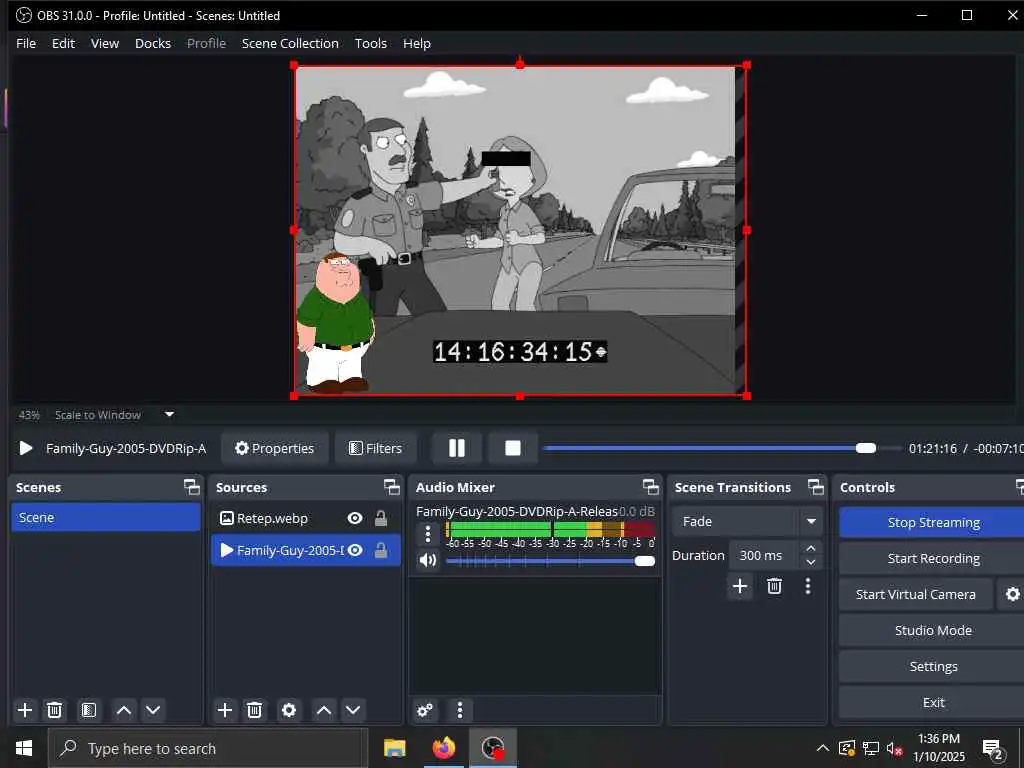Select Scene in the Scenes list
The image size is (1024, 768).
point(106,517)
